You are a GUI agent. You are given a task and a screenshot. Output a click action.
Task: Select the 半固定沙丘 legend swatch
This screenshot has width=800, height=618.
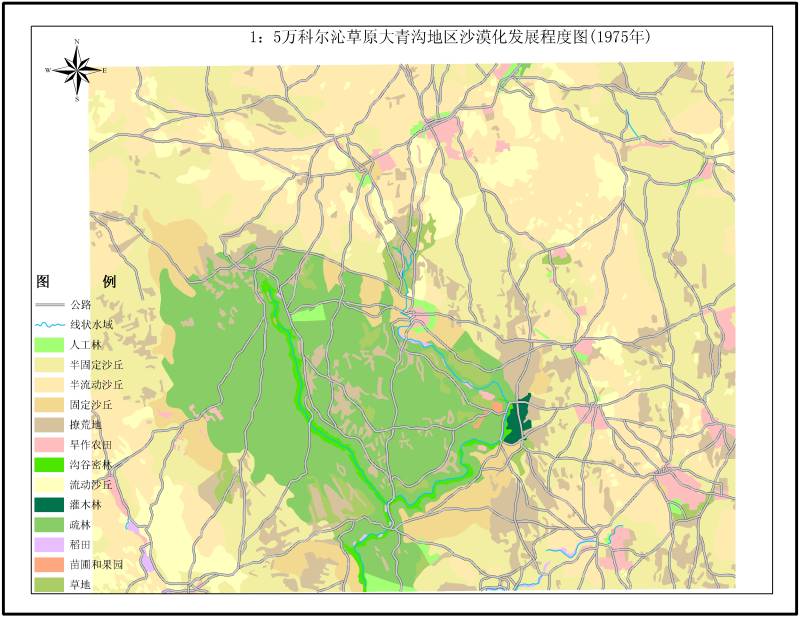pos(50,365)
